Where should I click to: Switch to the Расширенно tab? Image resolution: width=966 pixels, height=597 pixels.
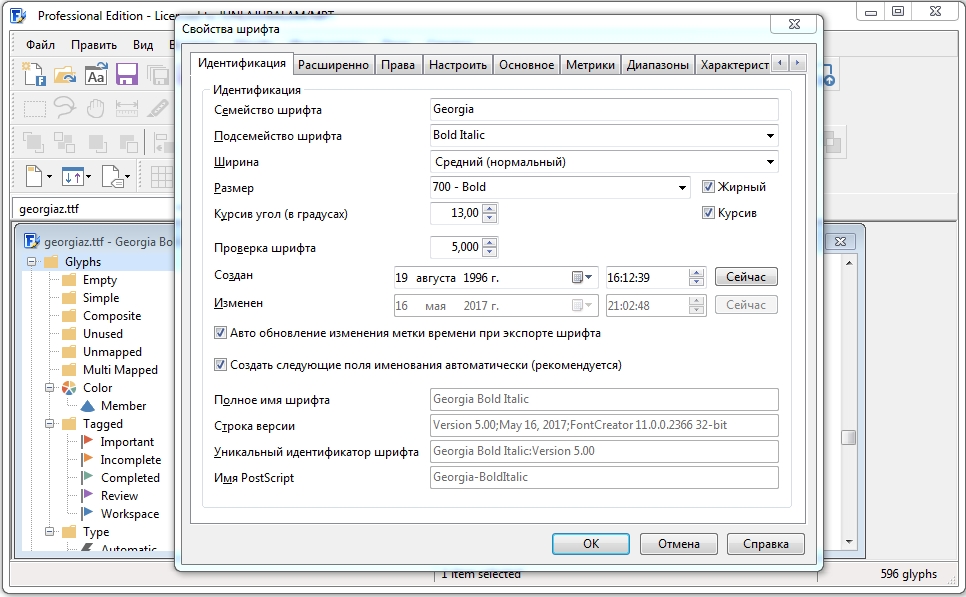(333, 65)
